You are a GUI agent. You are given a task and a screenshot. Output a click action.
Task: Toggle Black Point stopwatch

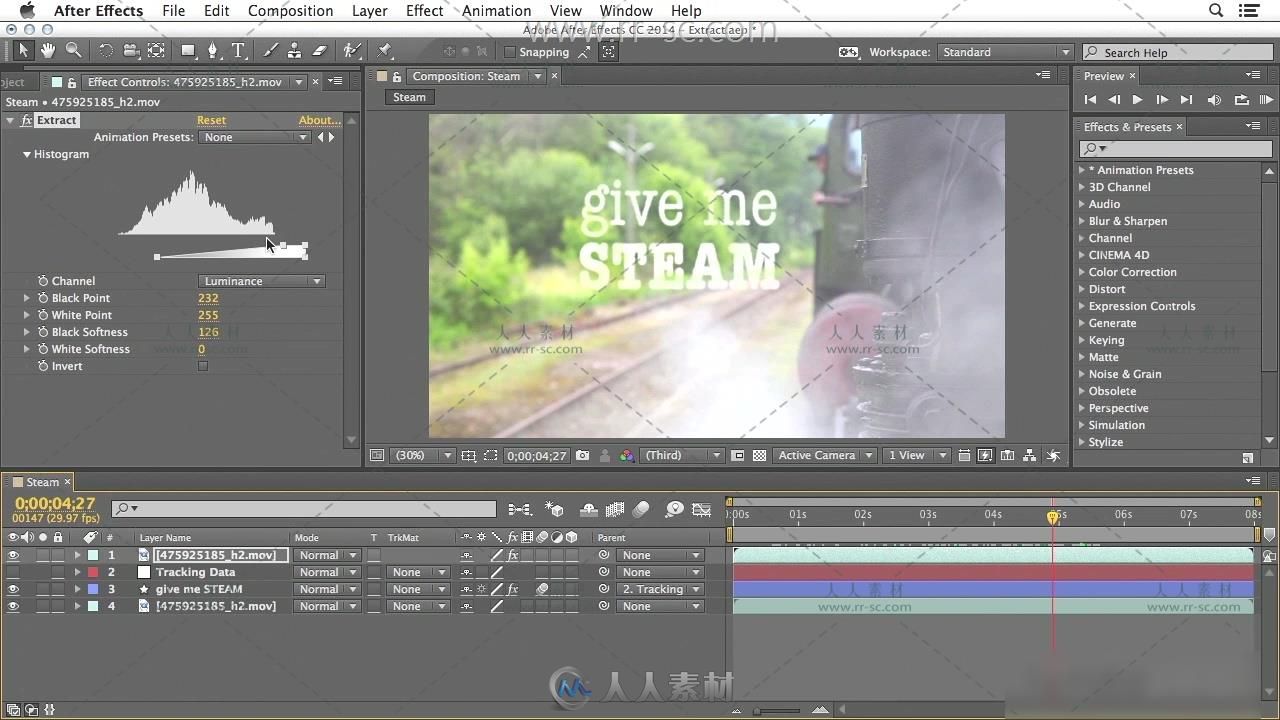[x=43, y=298]
